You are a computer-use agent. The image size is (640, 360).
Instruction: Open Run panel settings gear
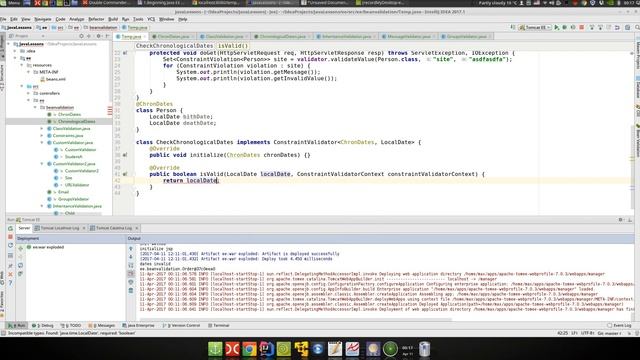621,220
